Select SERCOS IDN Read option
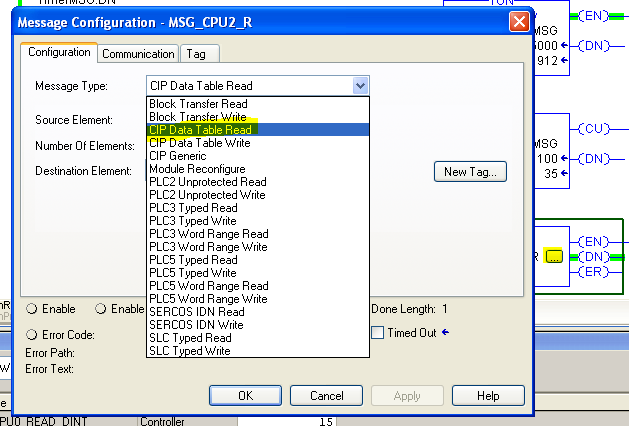This screenshot has height=426, width=629. [258, 312]
